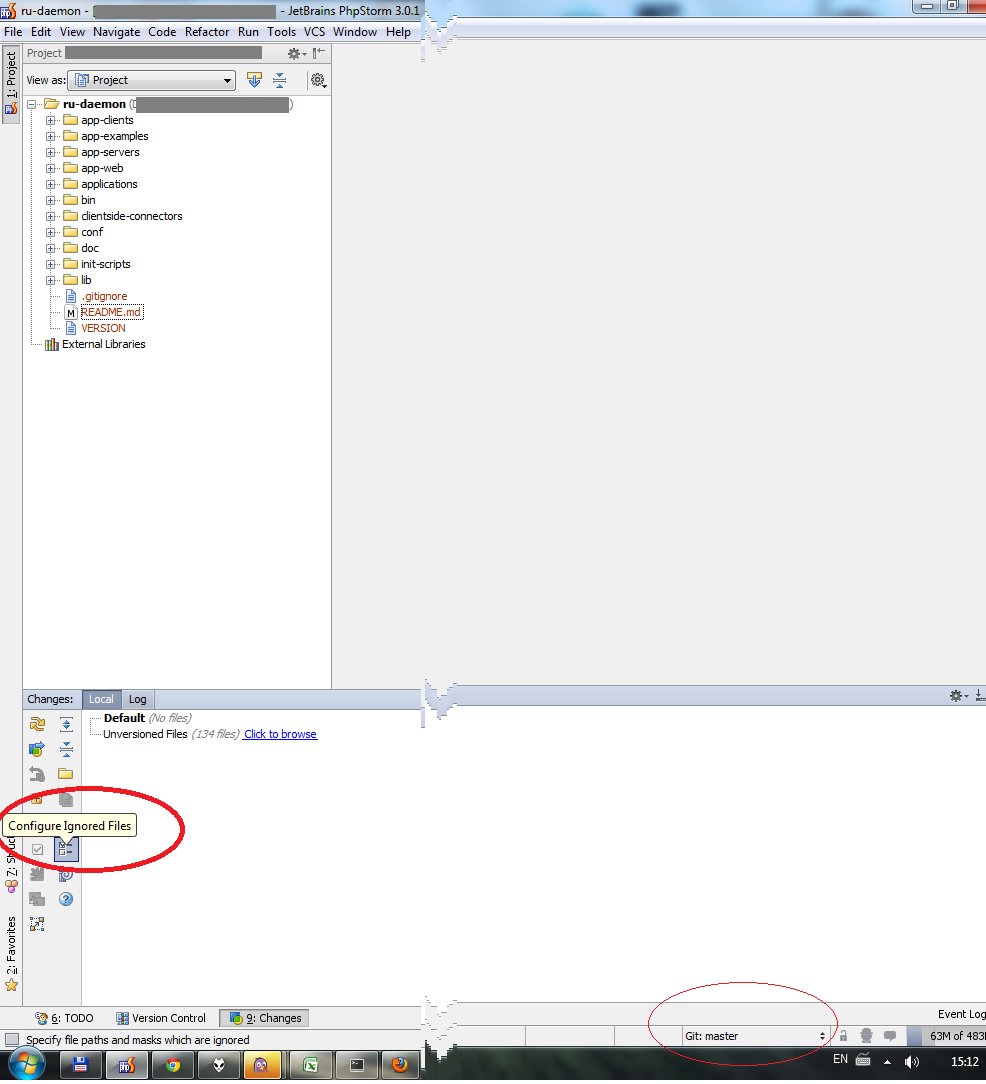Switch to the Local tab in Changes
Screen dimensions: 986x1084
tap(101, 699)
